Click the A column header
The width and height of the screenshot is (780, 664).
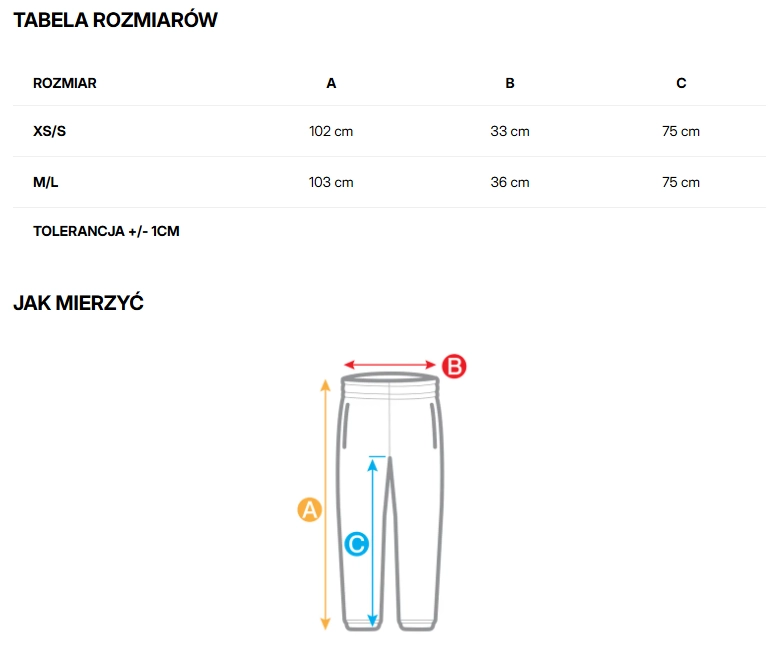[x=331, y=83]
